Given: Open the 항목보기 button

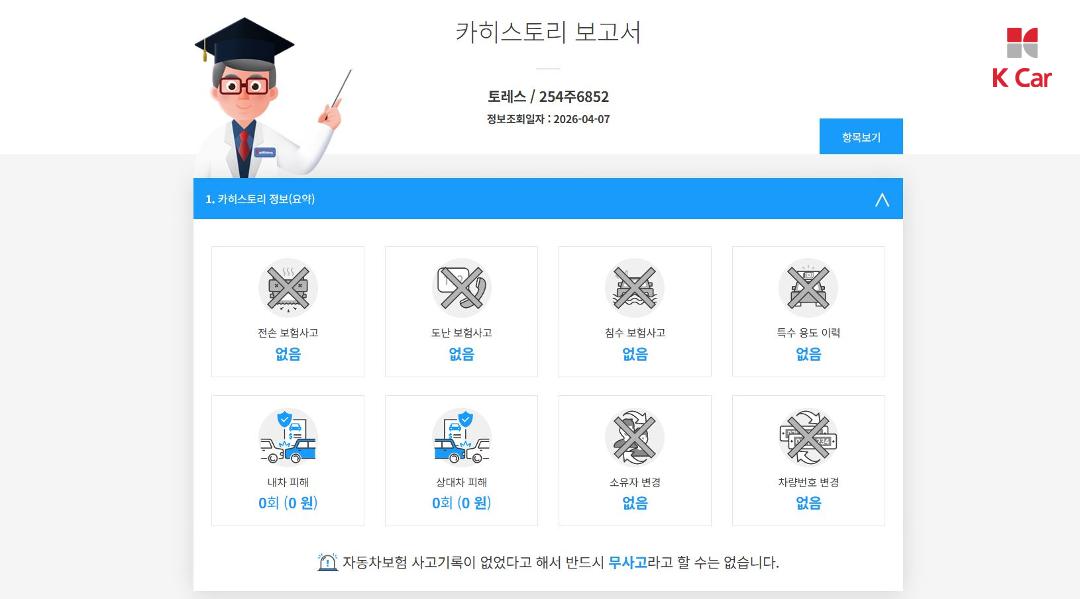Looking at the screenshot, I should pyautogui.click(x=861, y=136).
